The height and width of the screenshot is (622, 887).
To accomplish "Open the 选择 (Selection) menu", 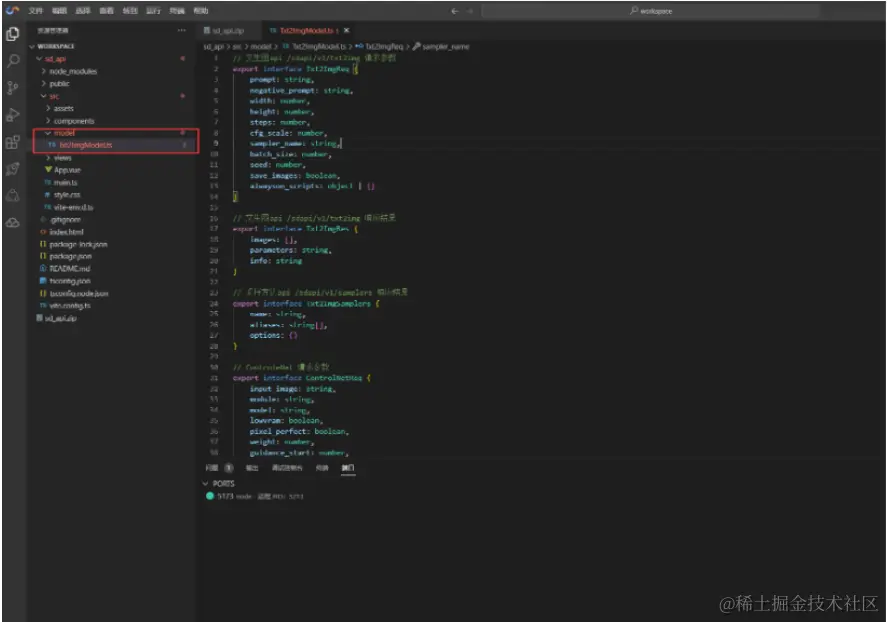I will click(83, 11).
